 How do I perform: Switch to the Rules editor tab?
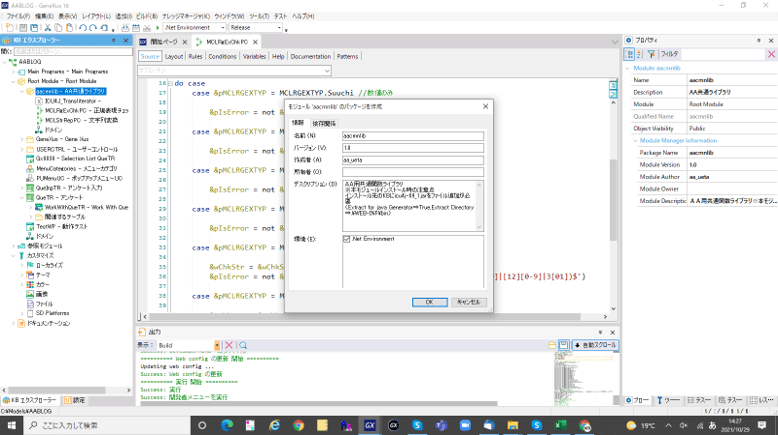coord(195,57)
